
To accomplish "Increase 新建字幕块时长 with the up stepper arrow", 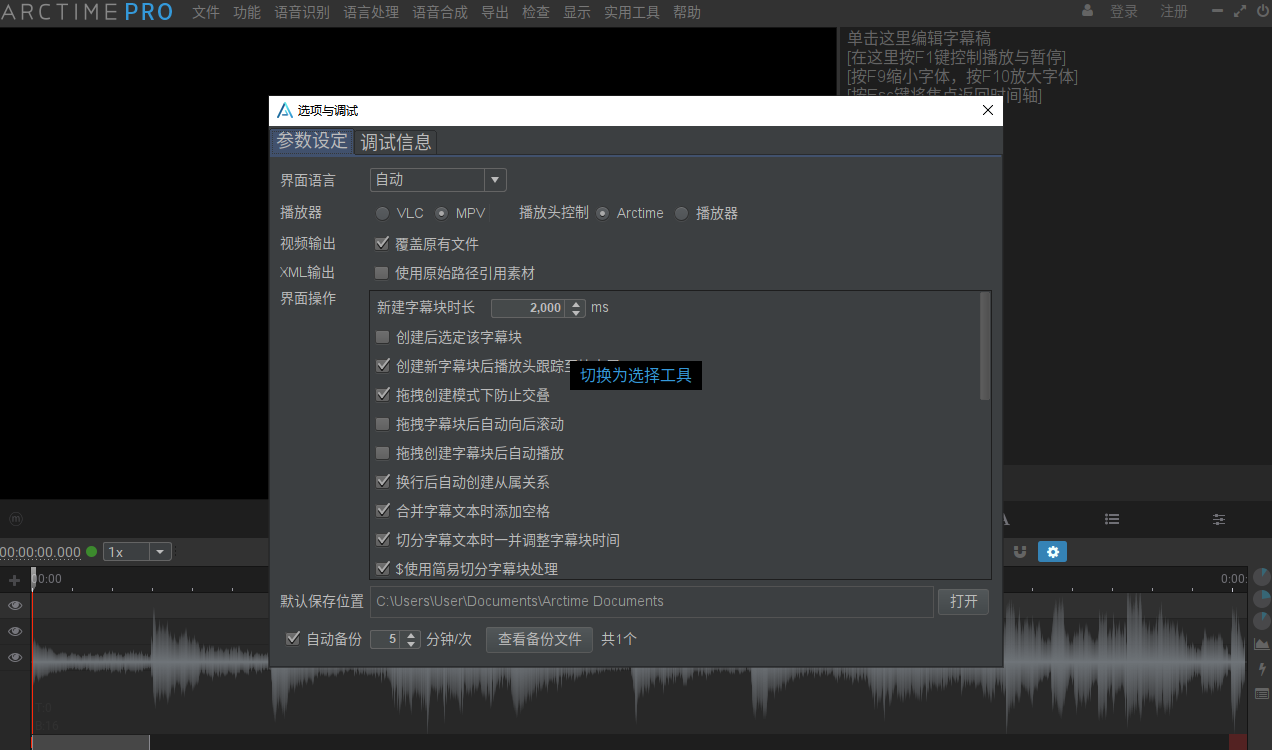I will [x=575, y=302].
